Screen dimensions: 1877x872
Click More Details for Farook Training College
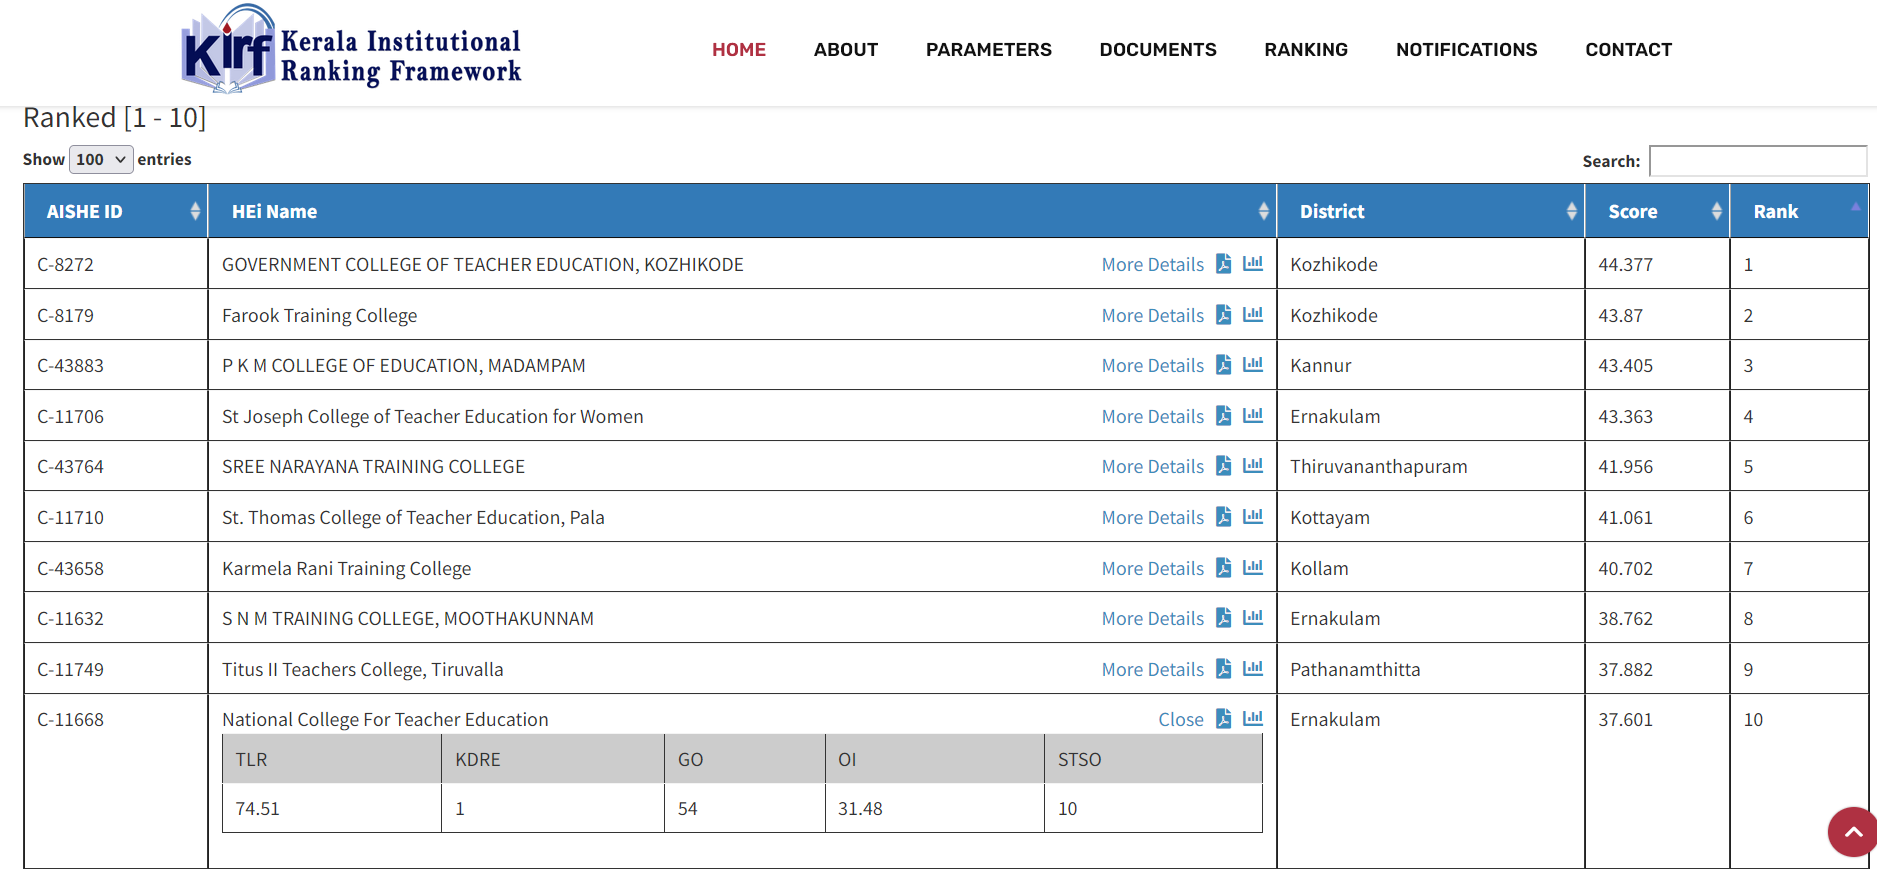(x=1153, y=315)
